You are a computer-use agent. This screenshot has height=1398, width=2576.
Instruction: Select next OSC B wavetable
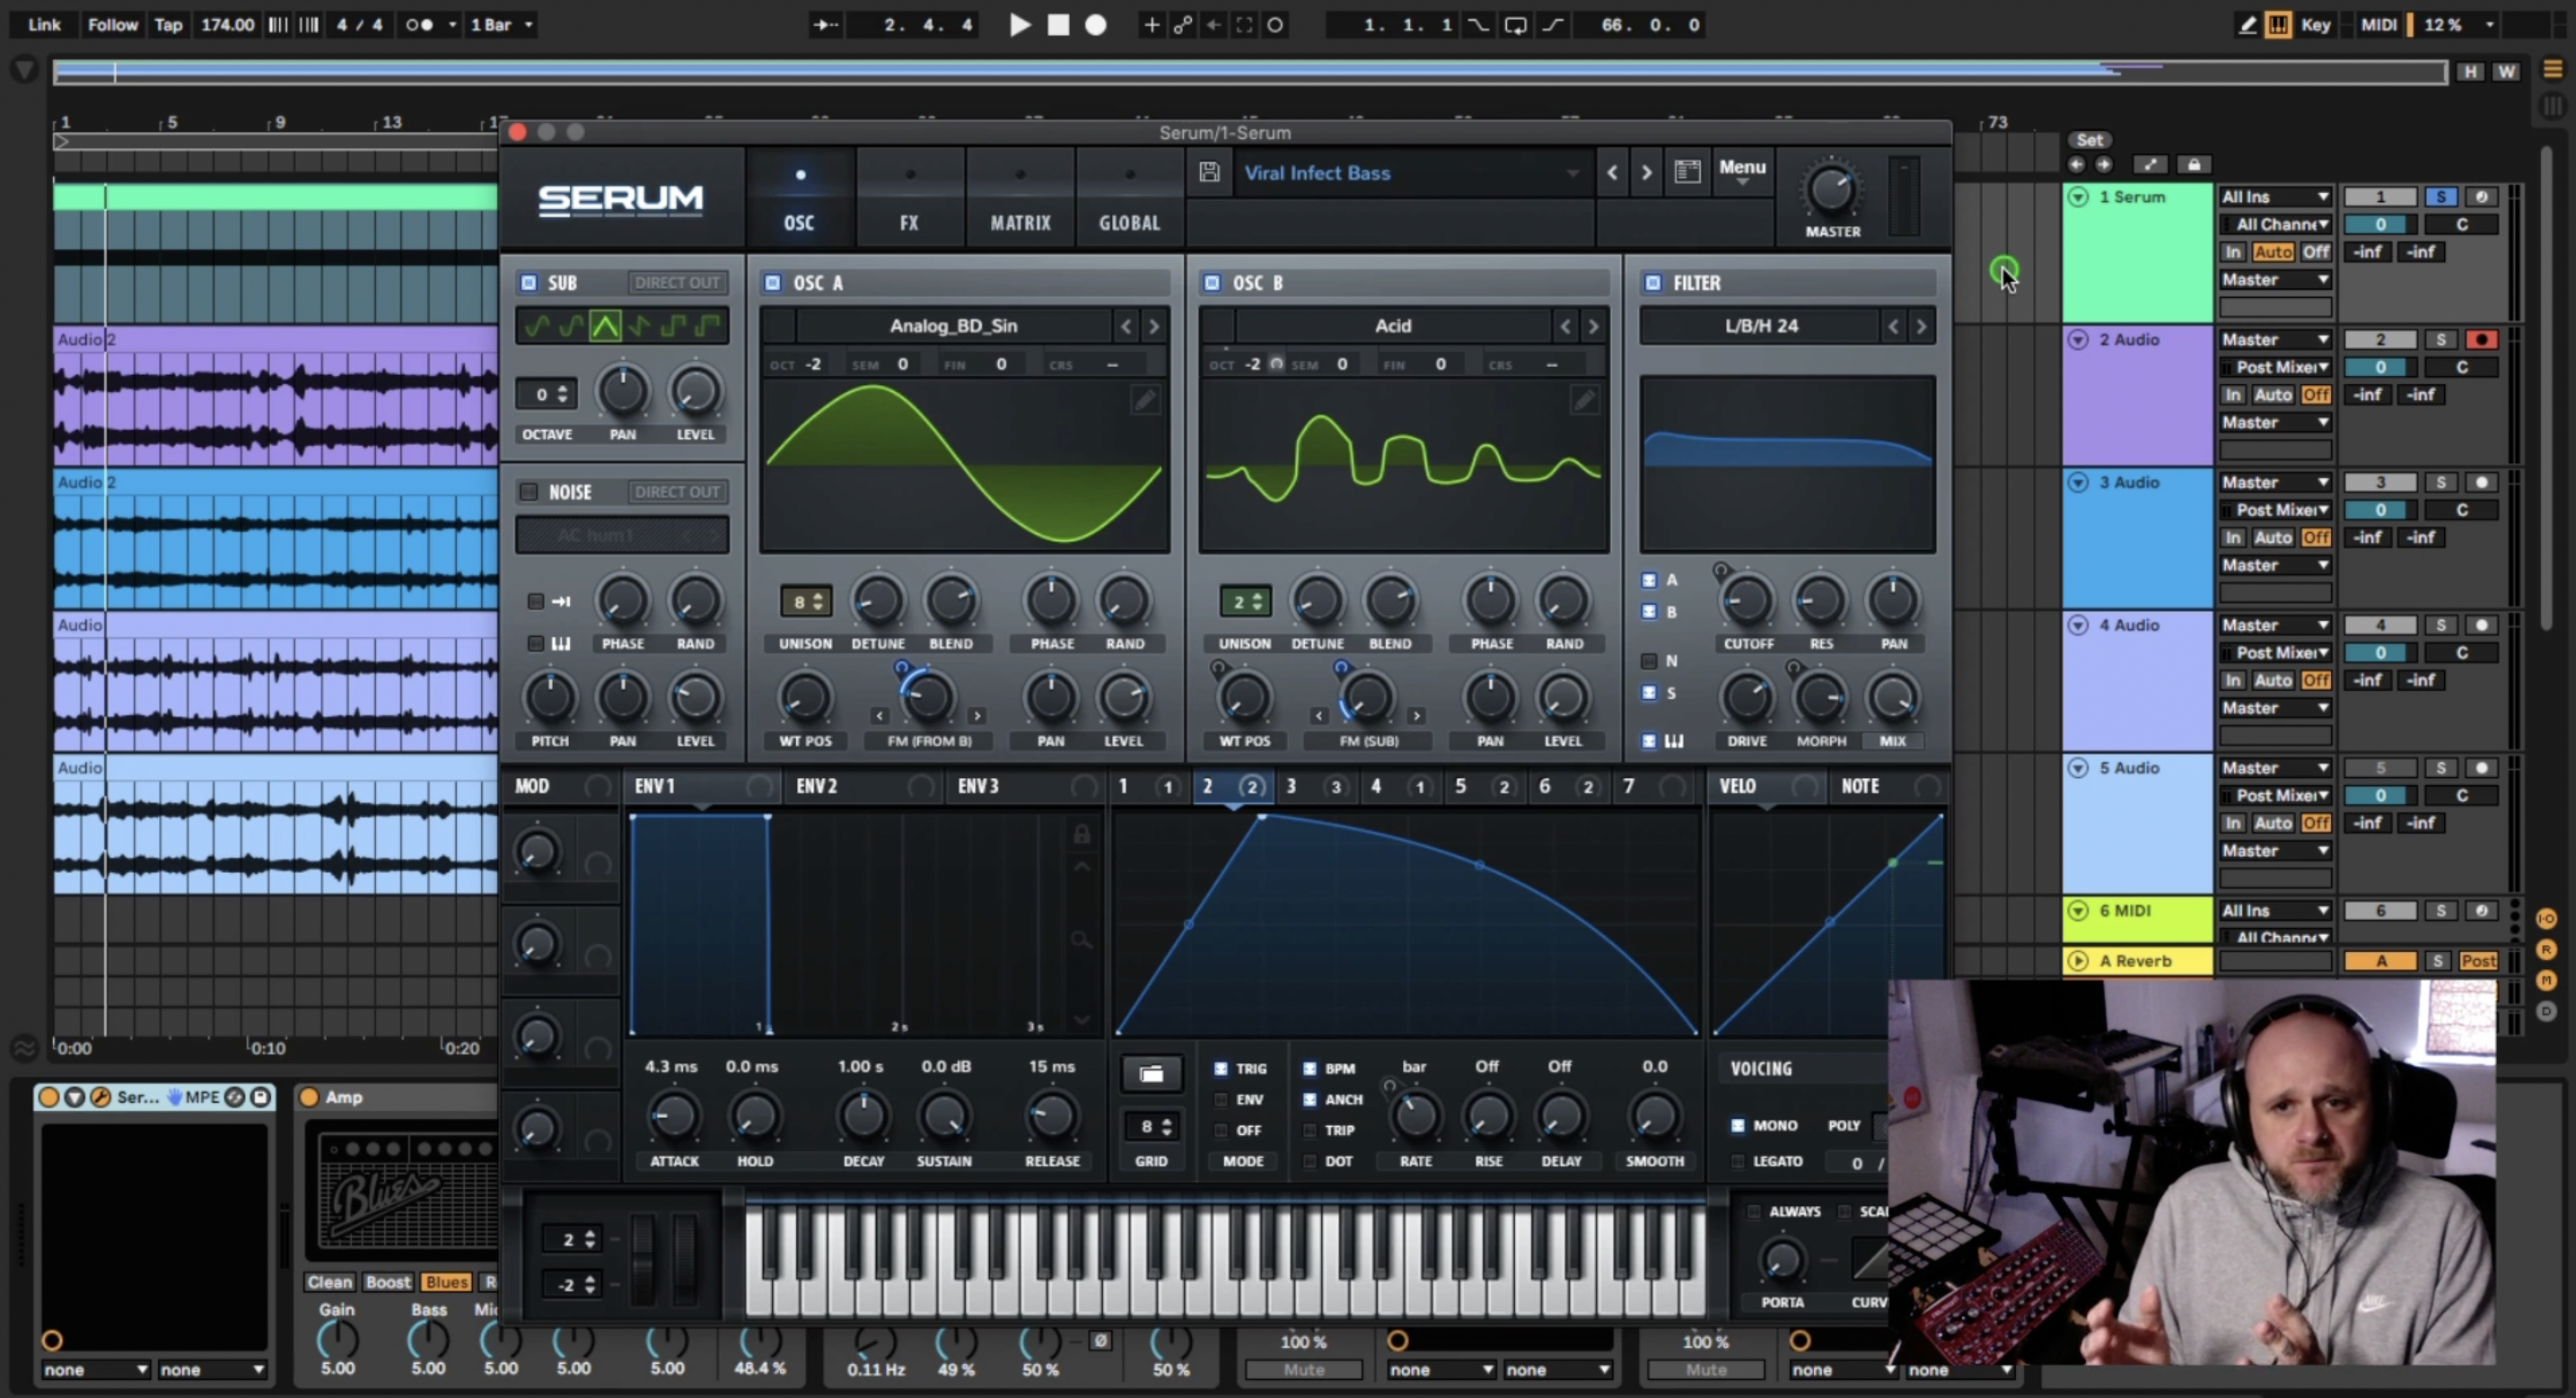pos(1594,326)
